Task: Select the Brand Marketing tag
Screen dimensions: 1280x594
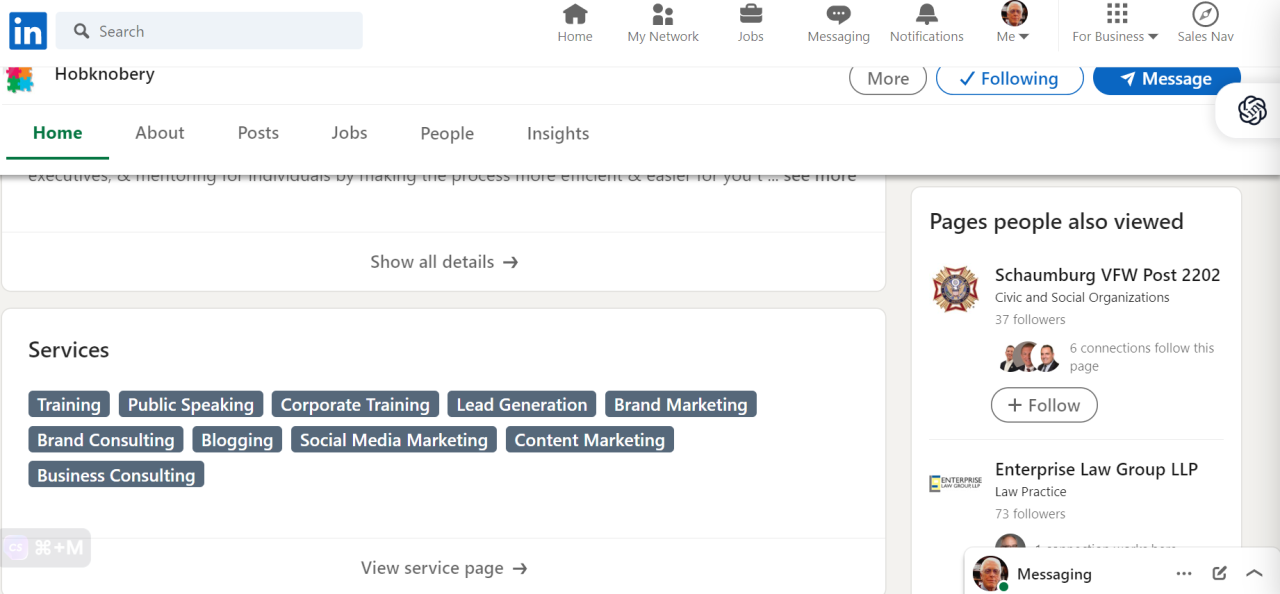Action: [681, 404]
